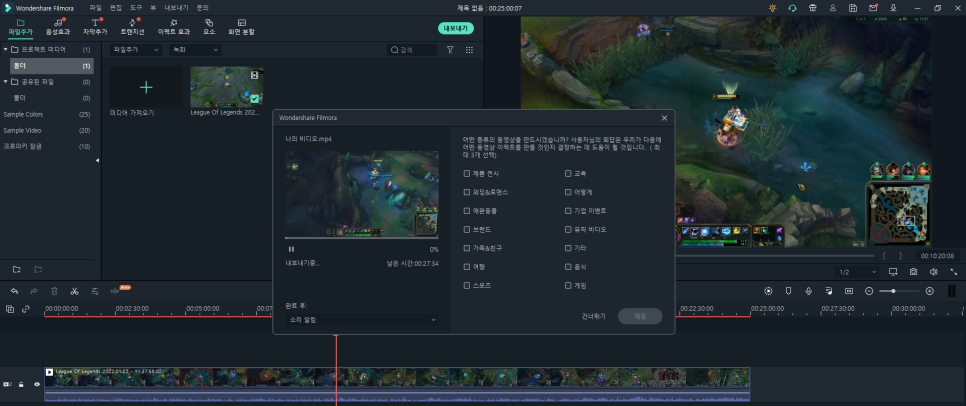Click the add new folder icon
966x406 pixels.
[17, 269]
